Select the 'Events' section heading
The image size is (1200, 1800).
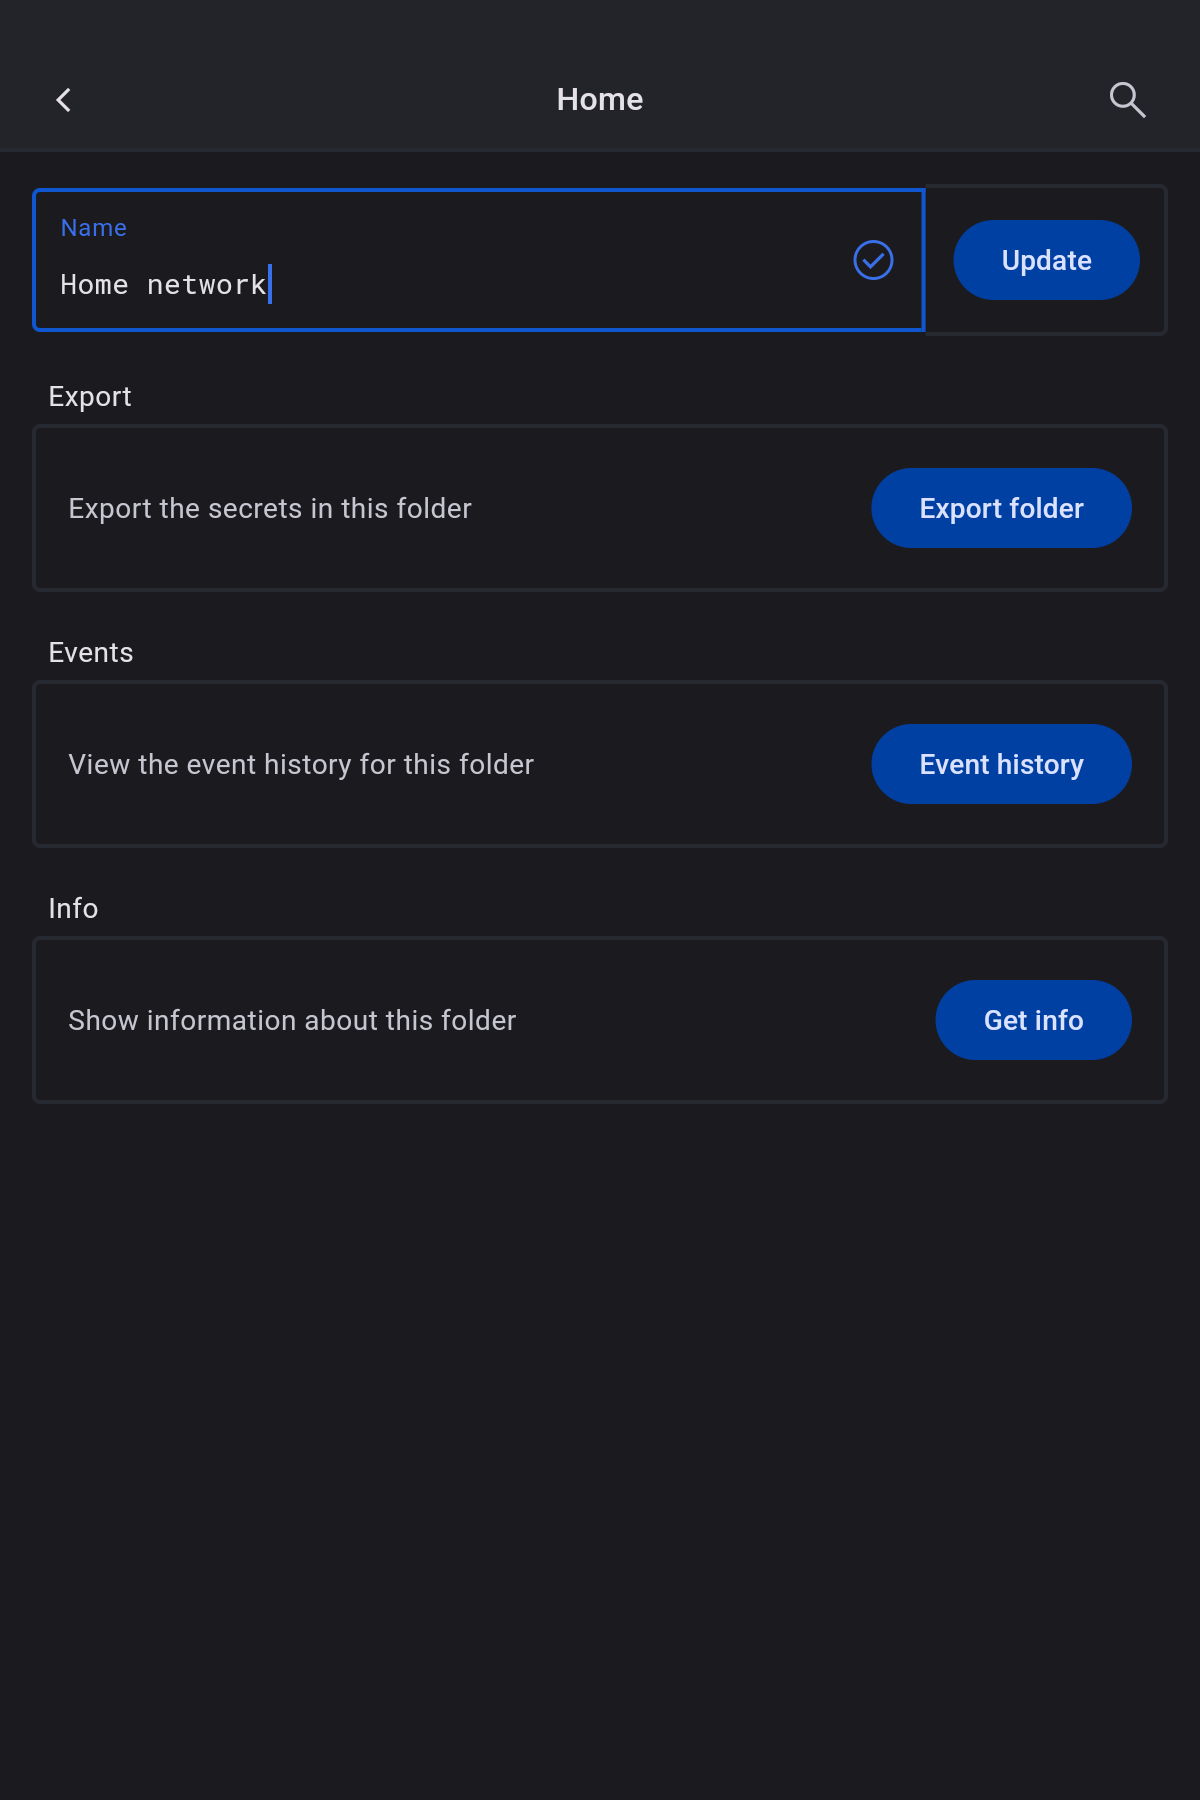[91, 653]
